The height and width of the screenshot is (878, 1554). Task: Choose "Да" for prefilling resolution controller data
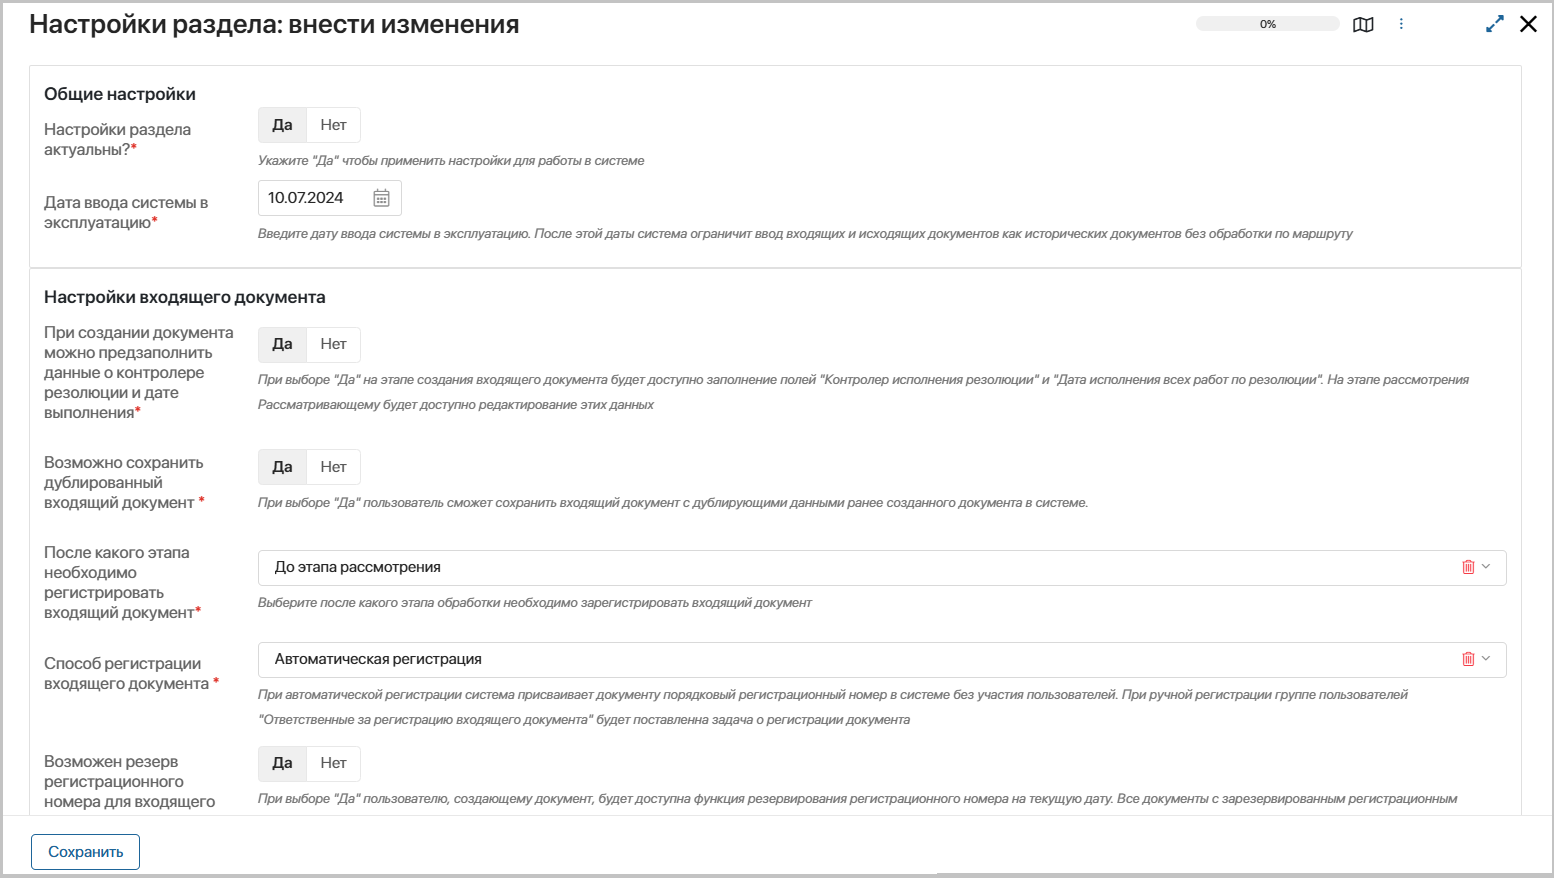(283, 344)
